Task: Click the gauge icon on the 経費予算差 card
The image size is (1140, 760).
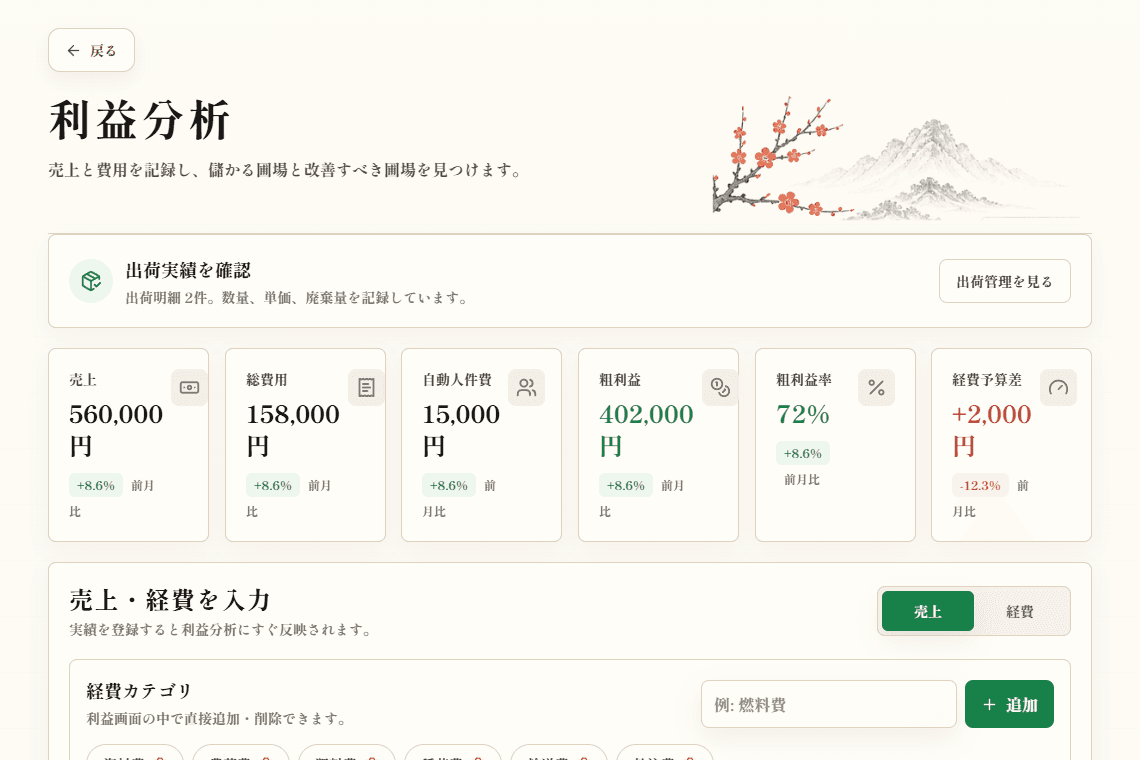Action: pyautogui.click(x=1059, y=388)
